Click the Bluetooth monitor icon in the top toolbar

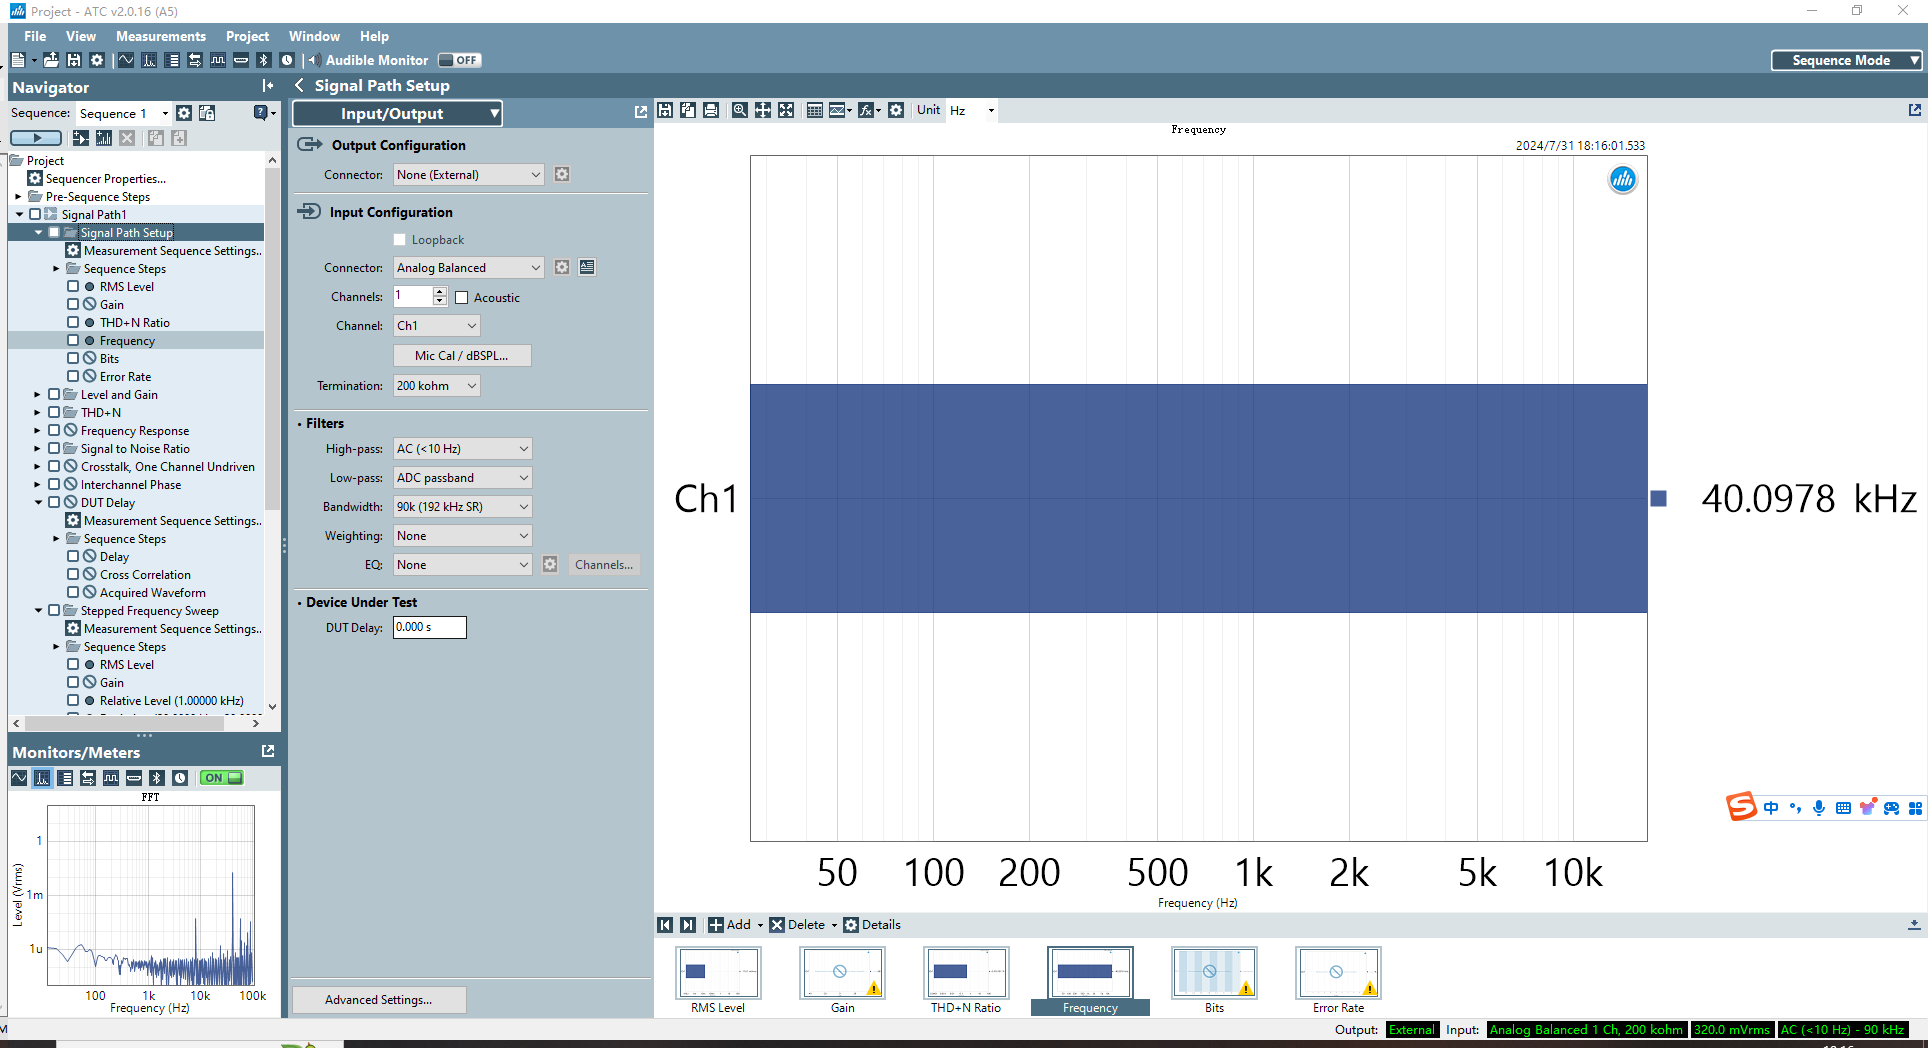tap(263, 60)
